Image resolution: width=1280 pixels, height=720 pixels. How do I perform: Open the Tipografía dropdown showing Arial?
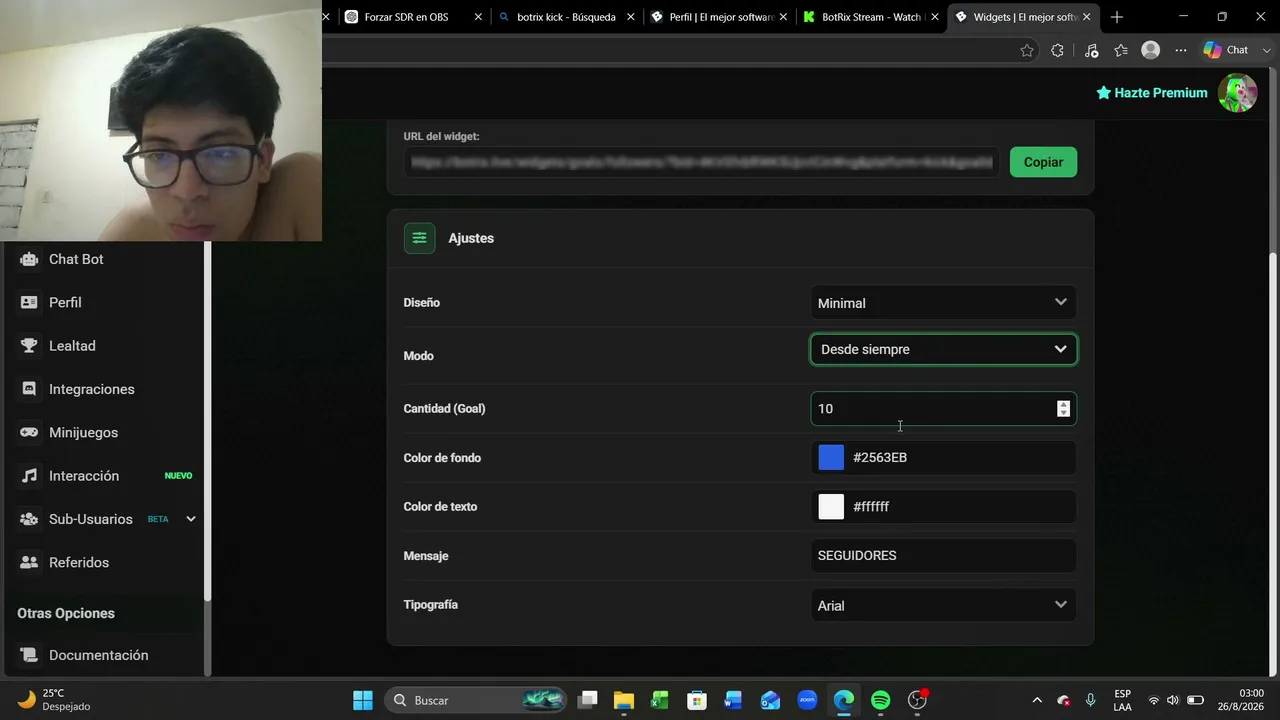click(943, 605)
